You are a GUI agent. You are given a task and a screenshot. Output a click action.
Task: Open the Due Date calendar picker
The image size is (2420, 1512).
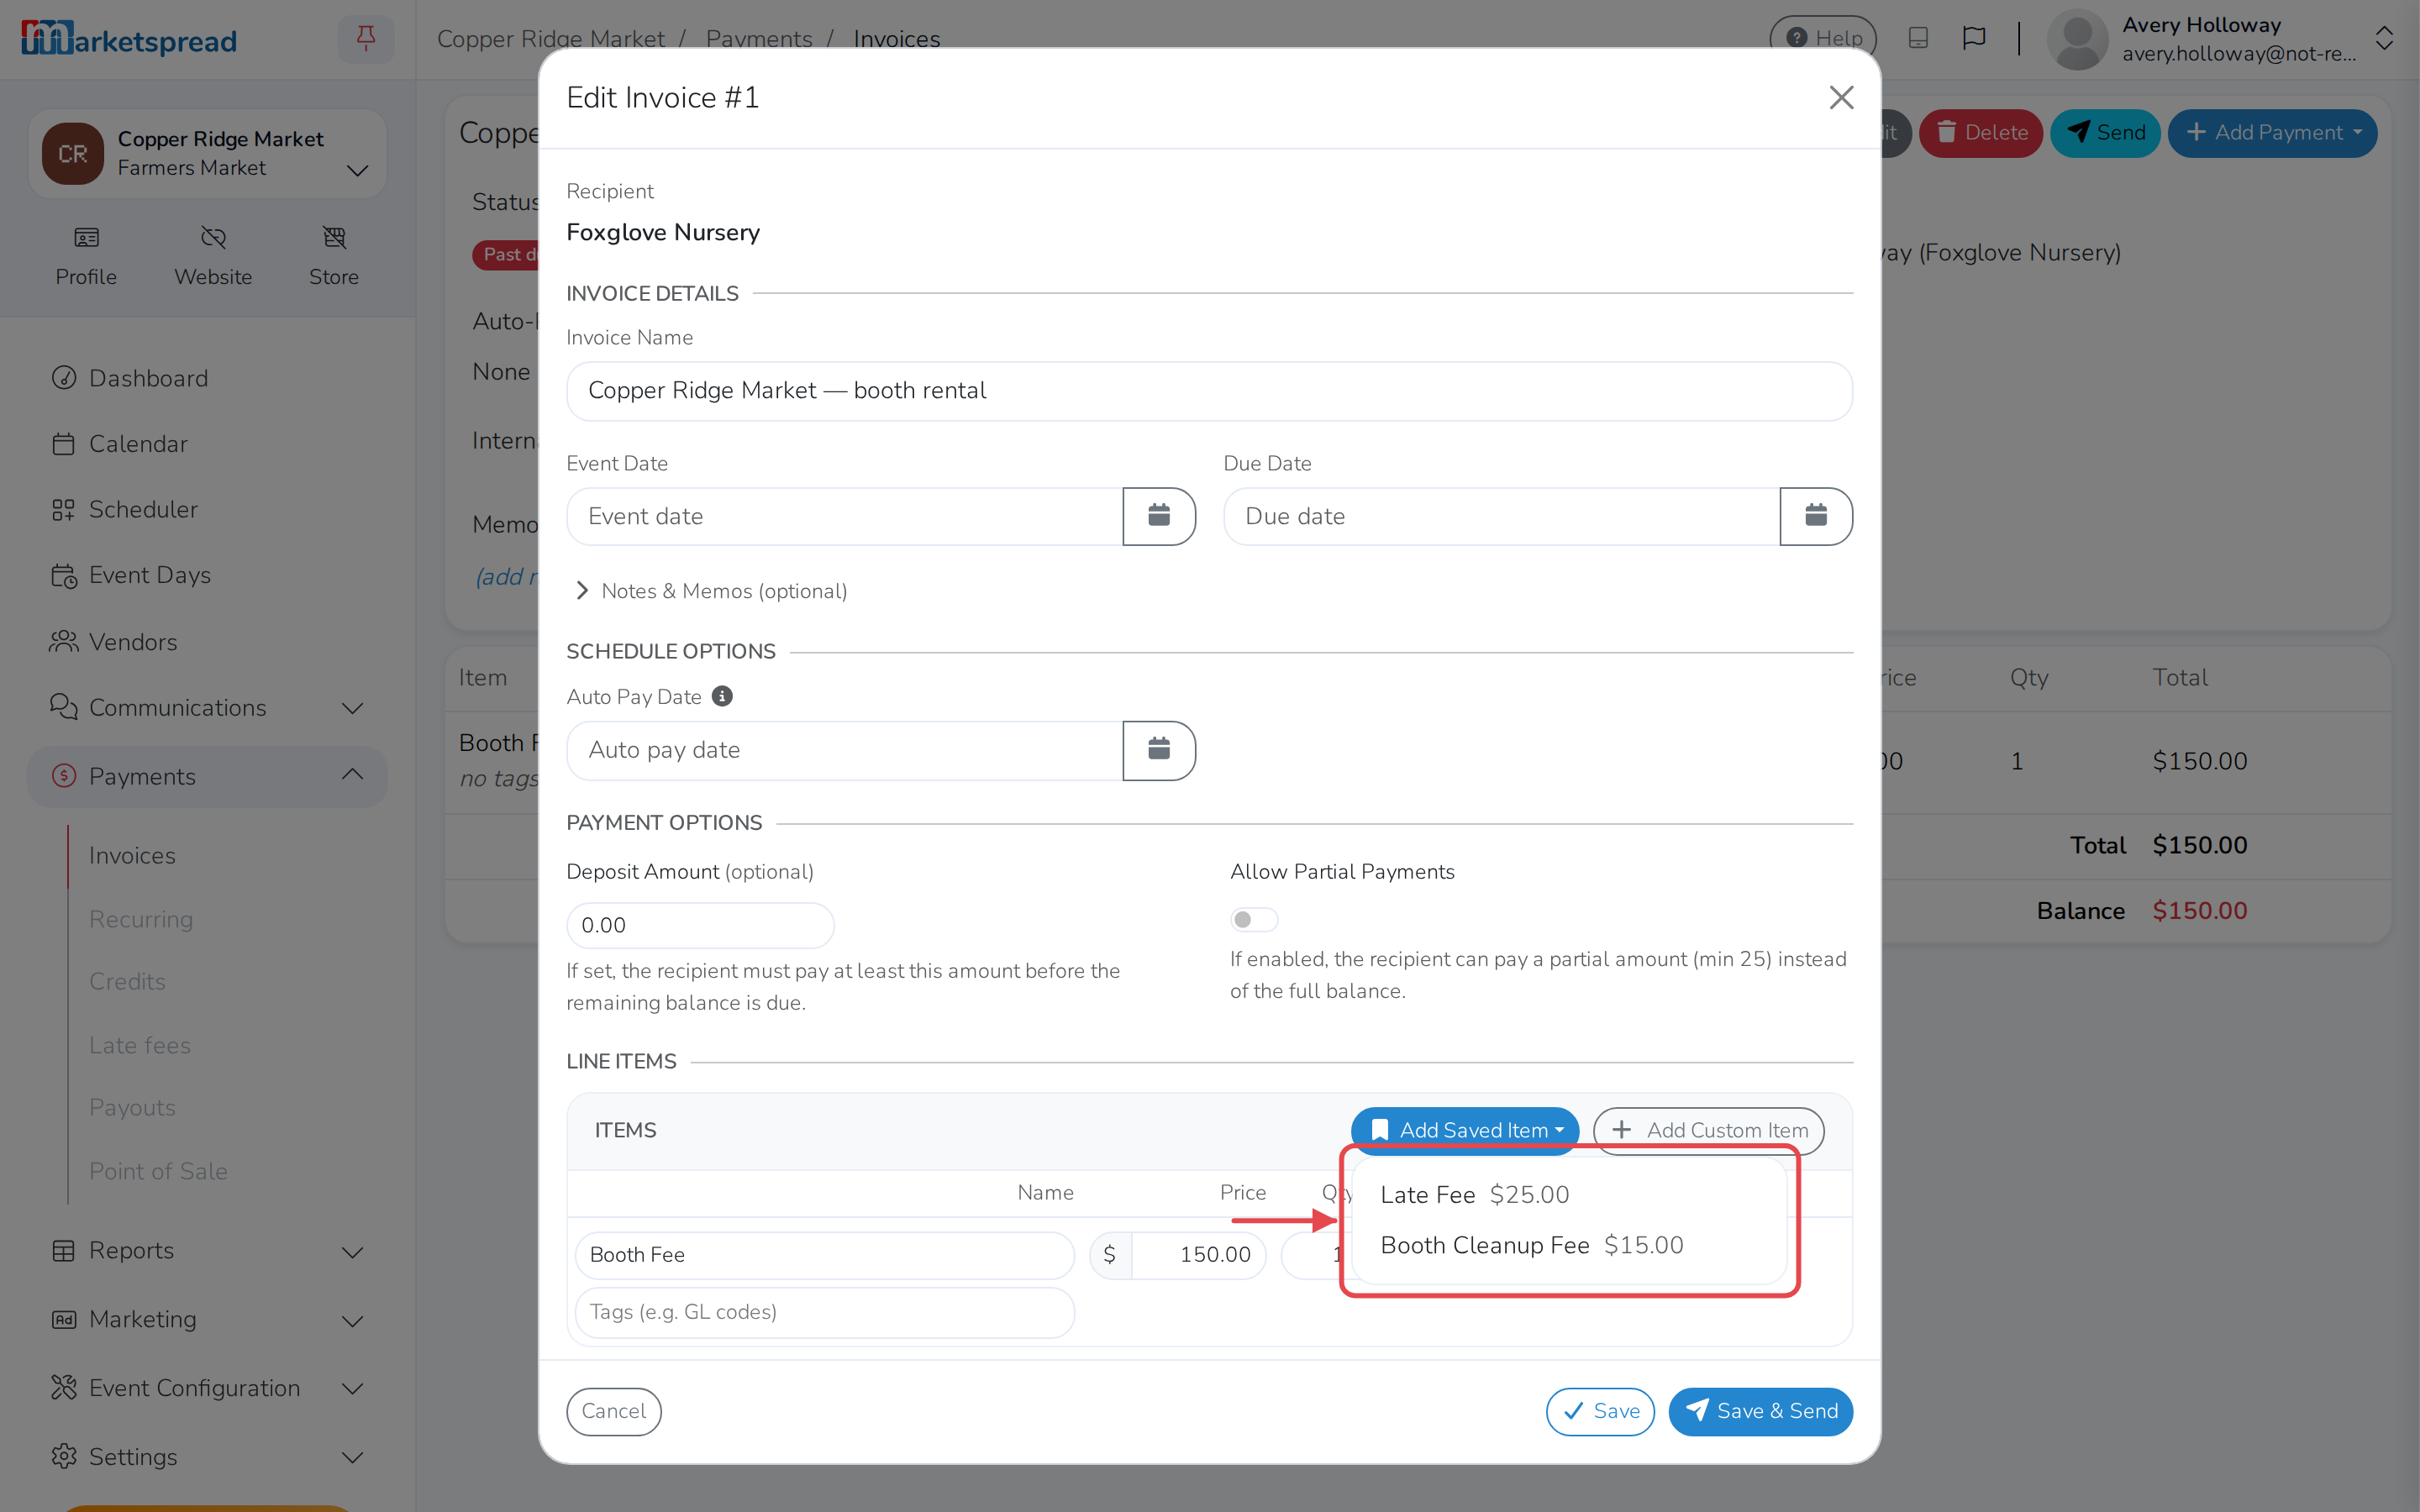pyautogui.click(x=1816, y=516)
